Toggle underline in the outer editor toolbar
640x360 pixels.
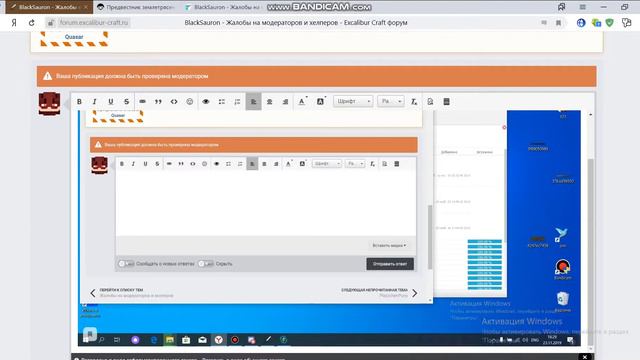(111, 102)
